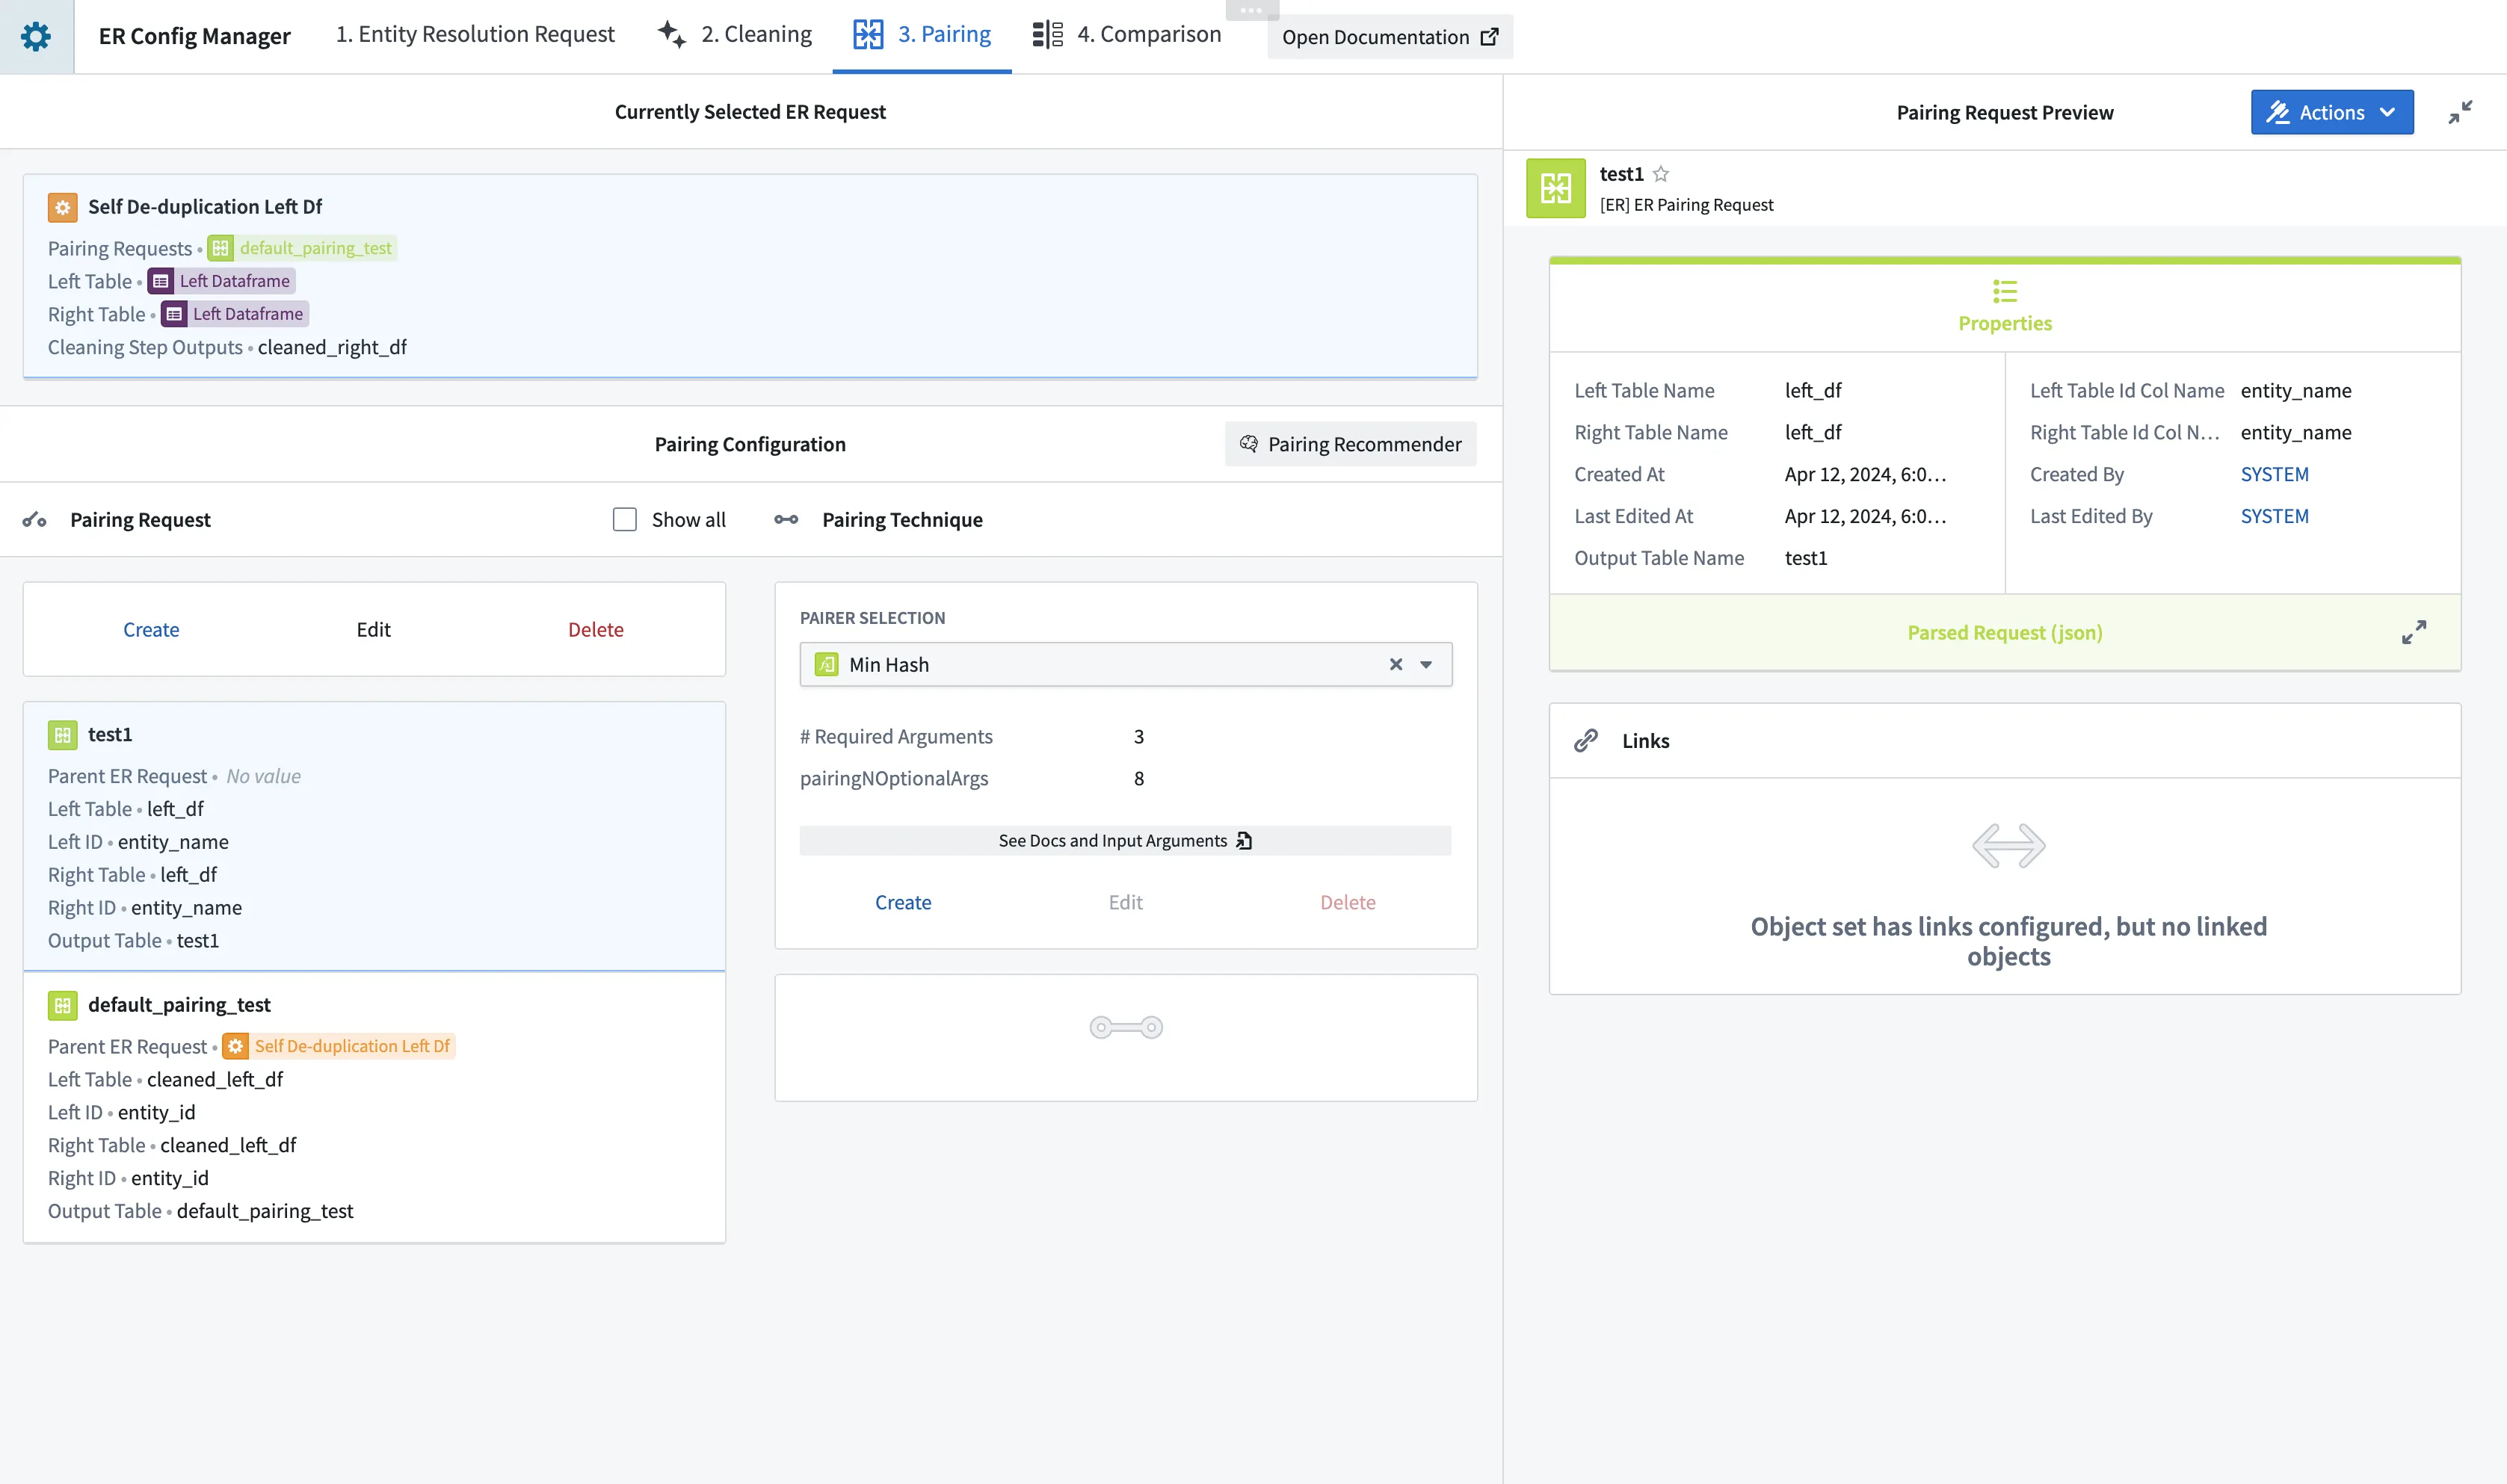Click the Properties list icon
Image resolution: width=2507 pixels, height=1484 pixels.
[x=2004, y=291]
